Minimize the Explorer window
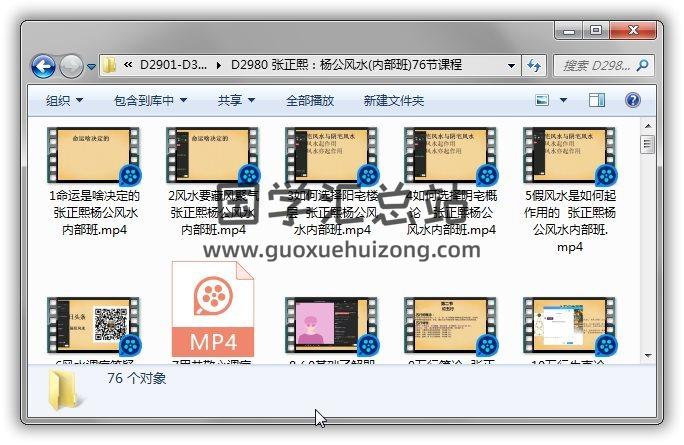Screen dimensions: 684x445 (x=569, y=31)
